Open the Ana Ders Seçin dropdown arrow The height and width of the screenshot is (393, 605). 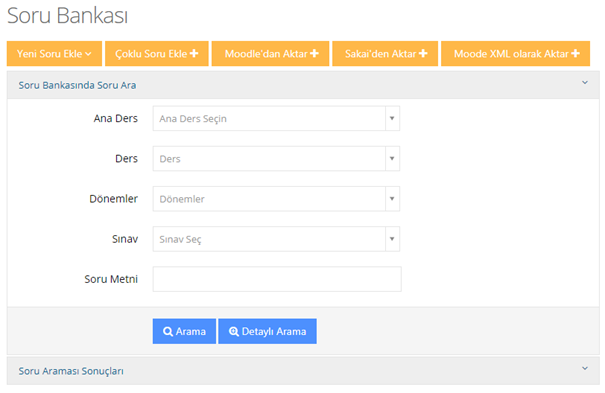tap(392, 118)
